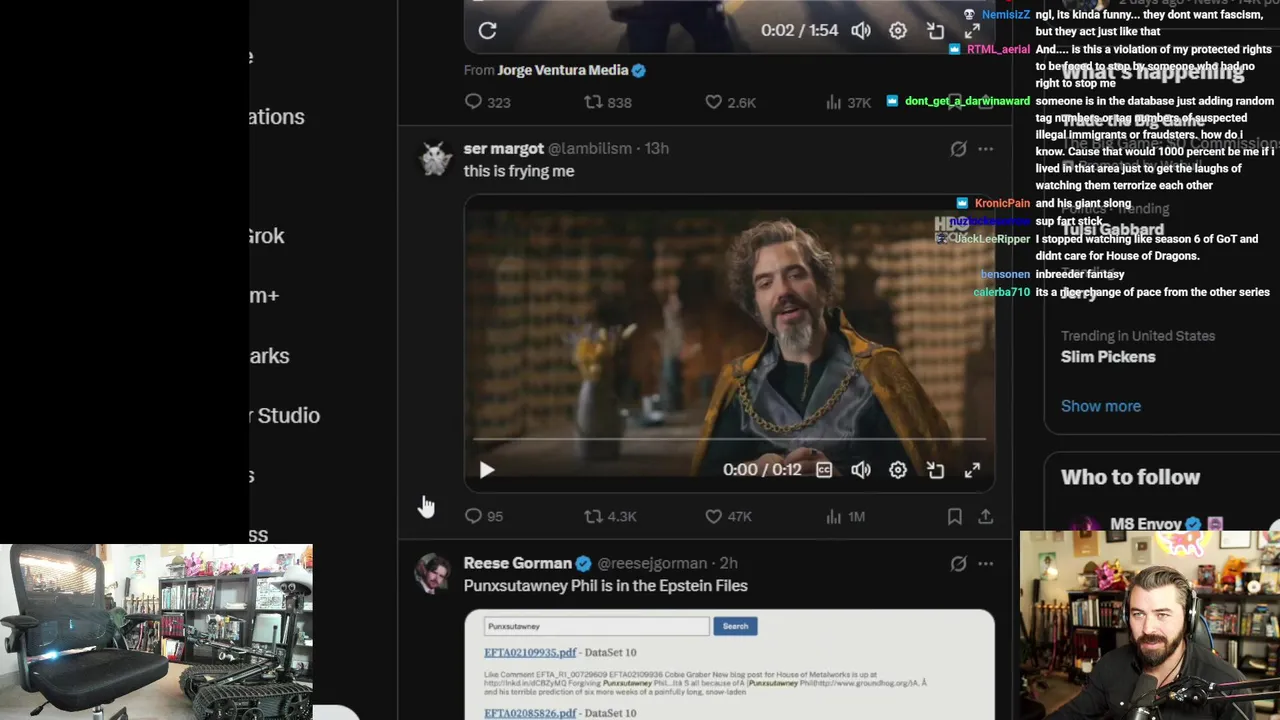This screenshot has height=720, width=1280.
Task: Open settings gear on the top video
Action: pos(898,31)
